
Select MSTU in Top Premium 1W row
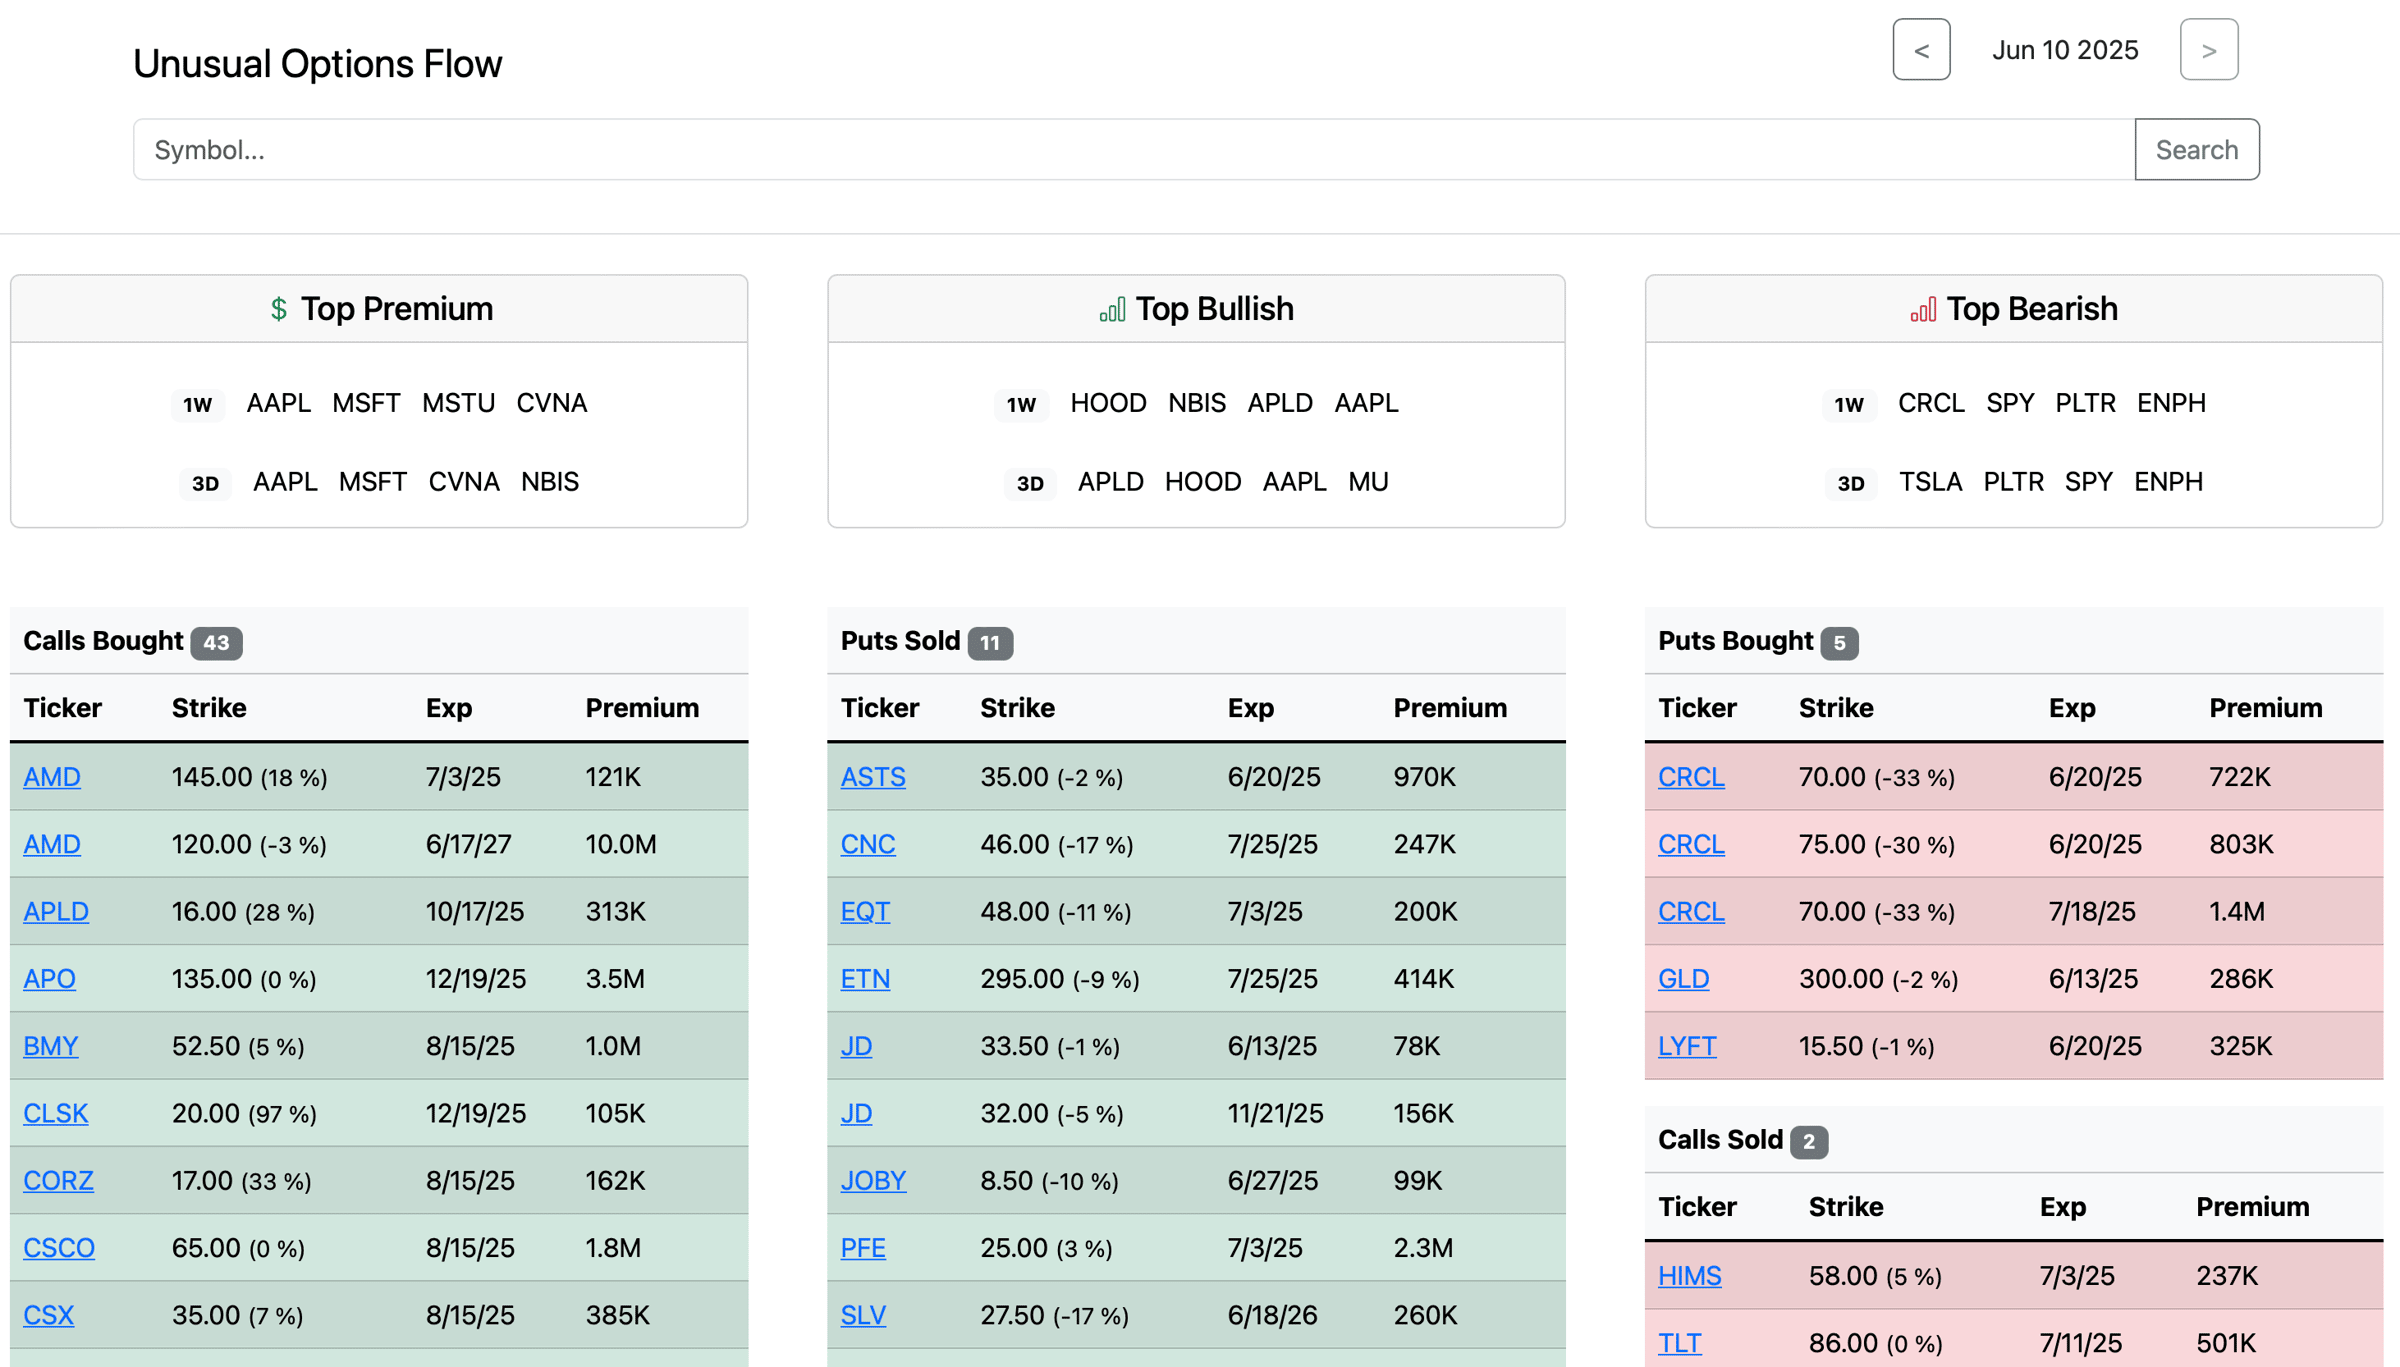tap(458, 403)
